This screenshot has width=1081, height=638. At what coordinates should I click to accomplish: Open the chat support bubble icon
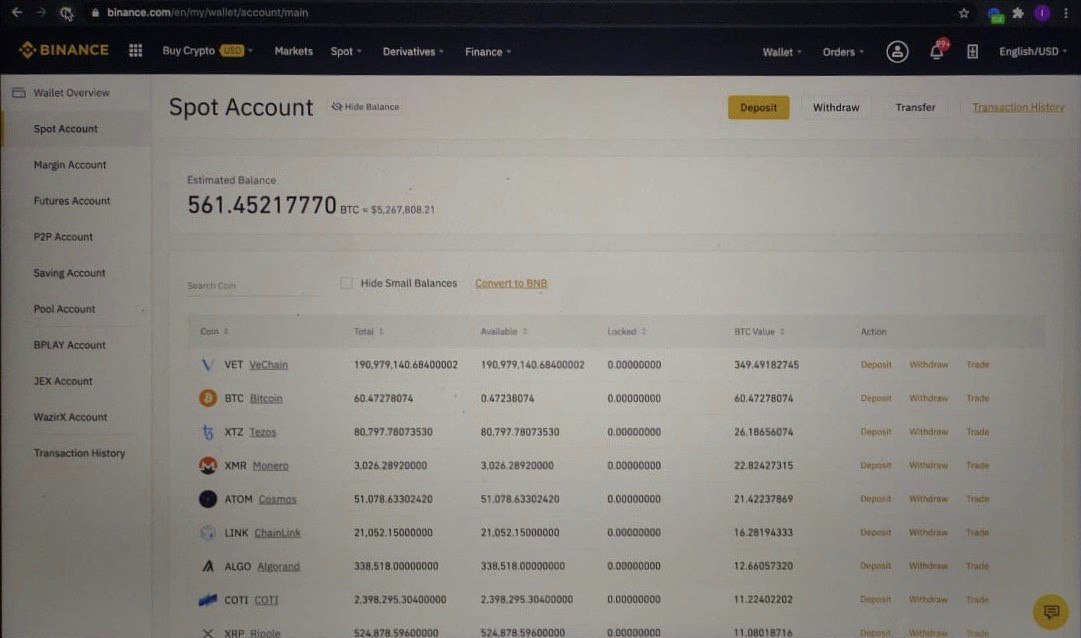click(x=1051, y=611)
